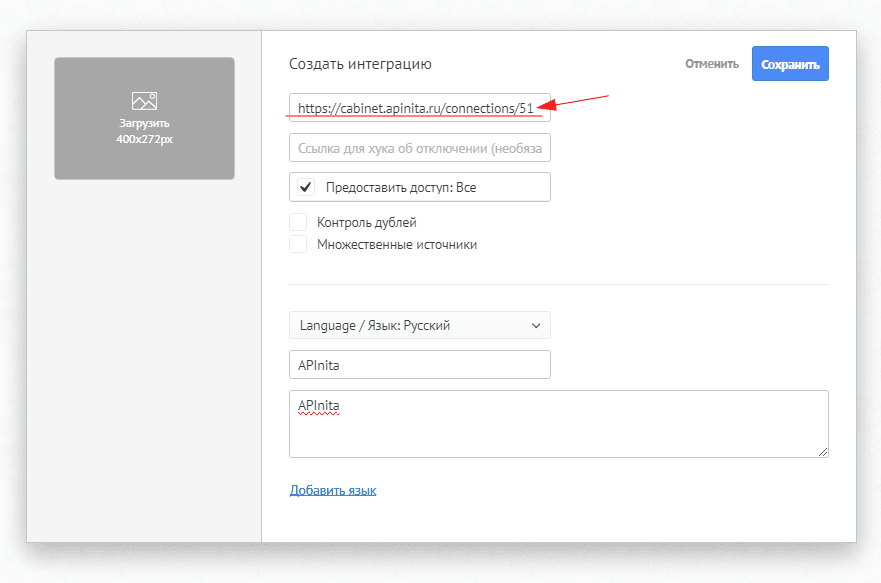Open the Language / Язык: Русский dropdown
Viewport: 881px width, 583px height.
coord(419,325)
